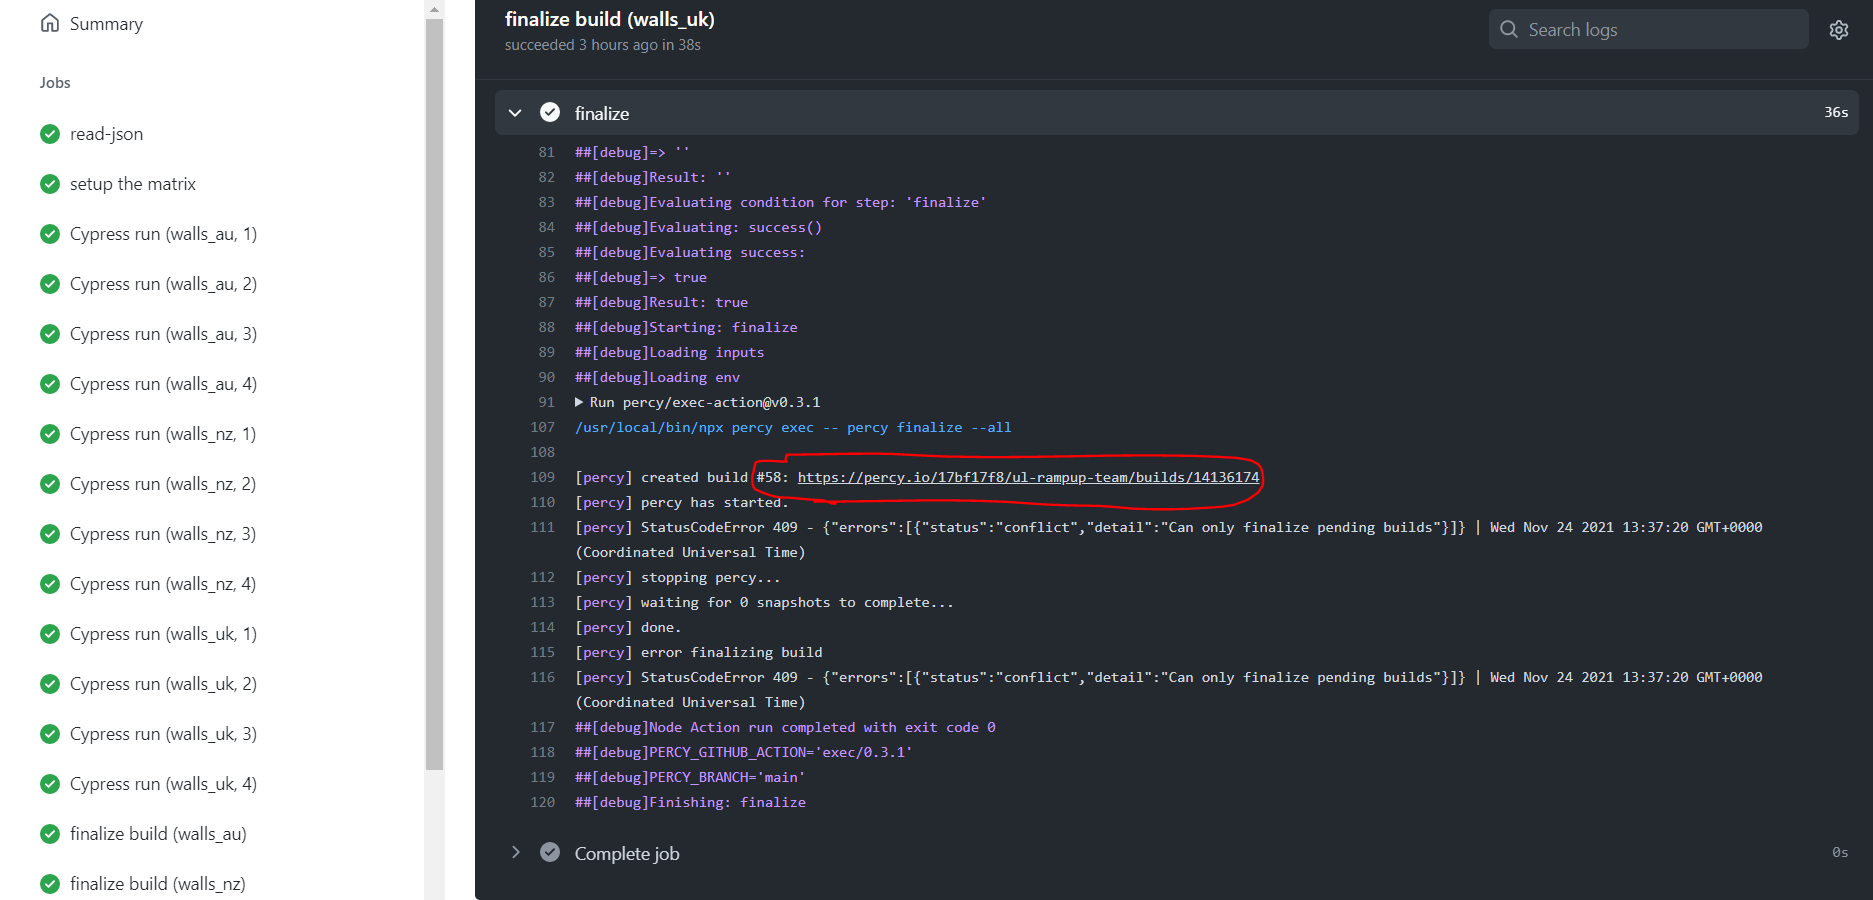Screen dimensions: 1873x900
Task: Click the '[percy] error finalizing build' line
Action: click(x=699, y=652)
